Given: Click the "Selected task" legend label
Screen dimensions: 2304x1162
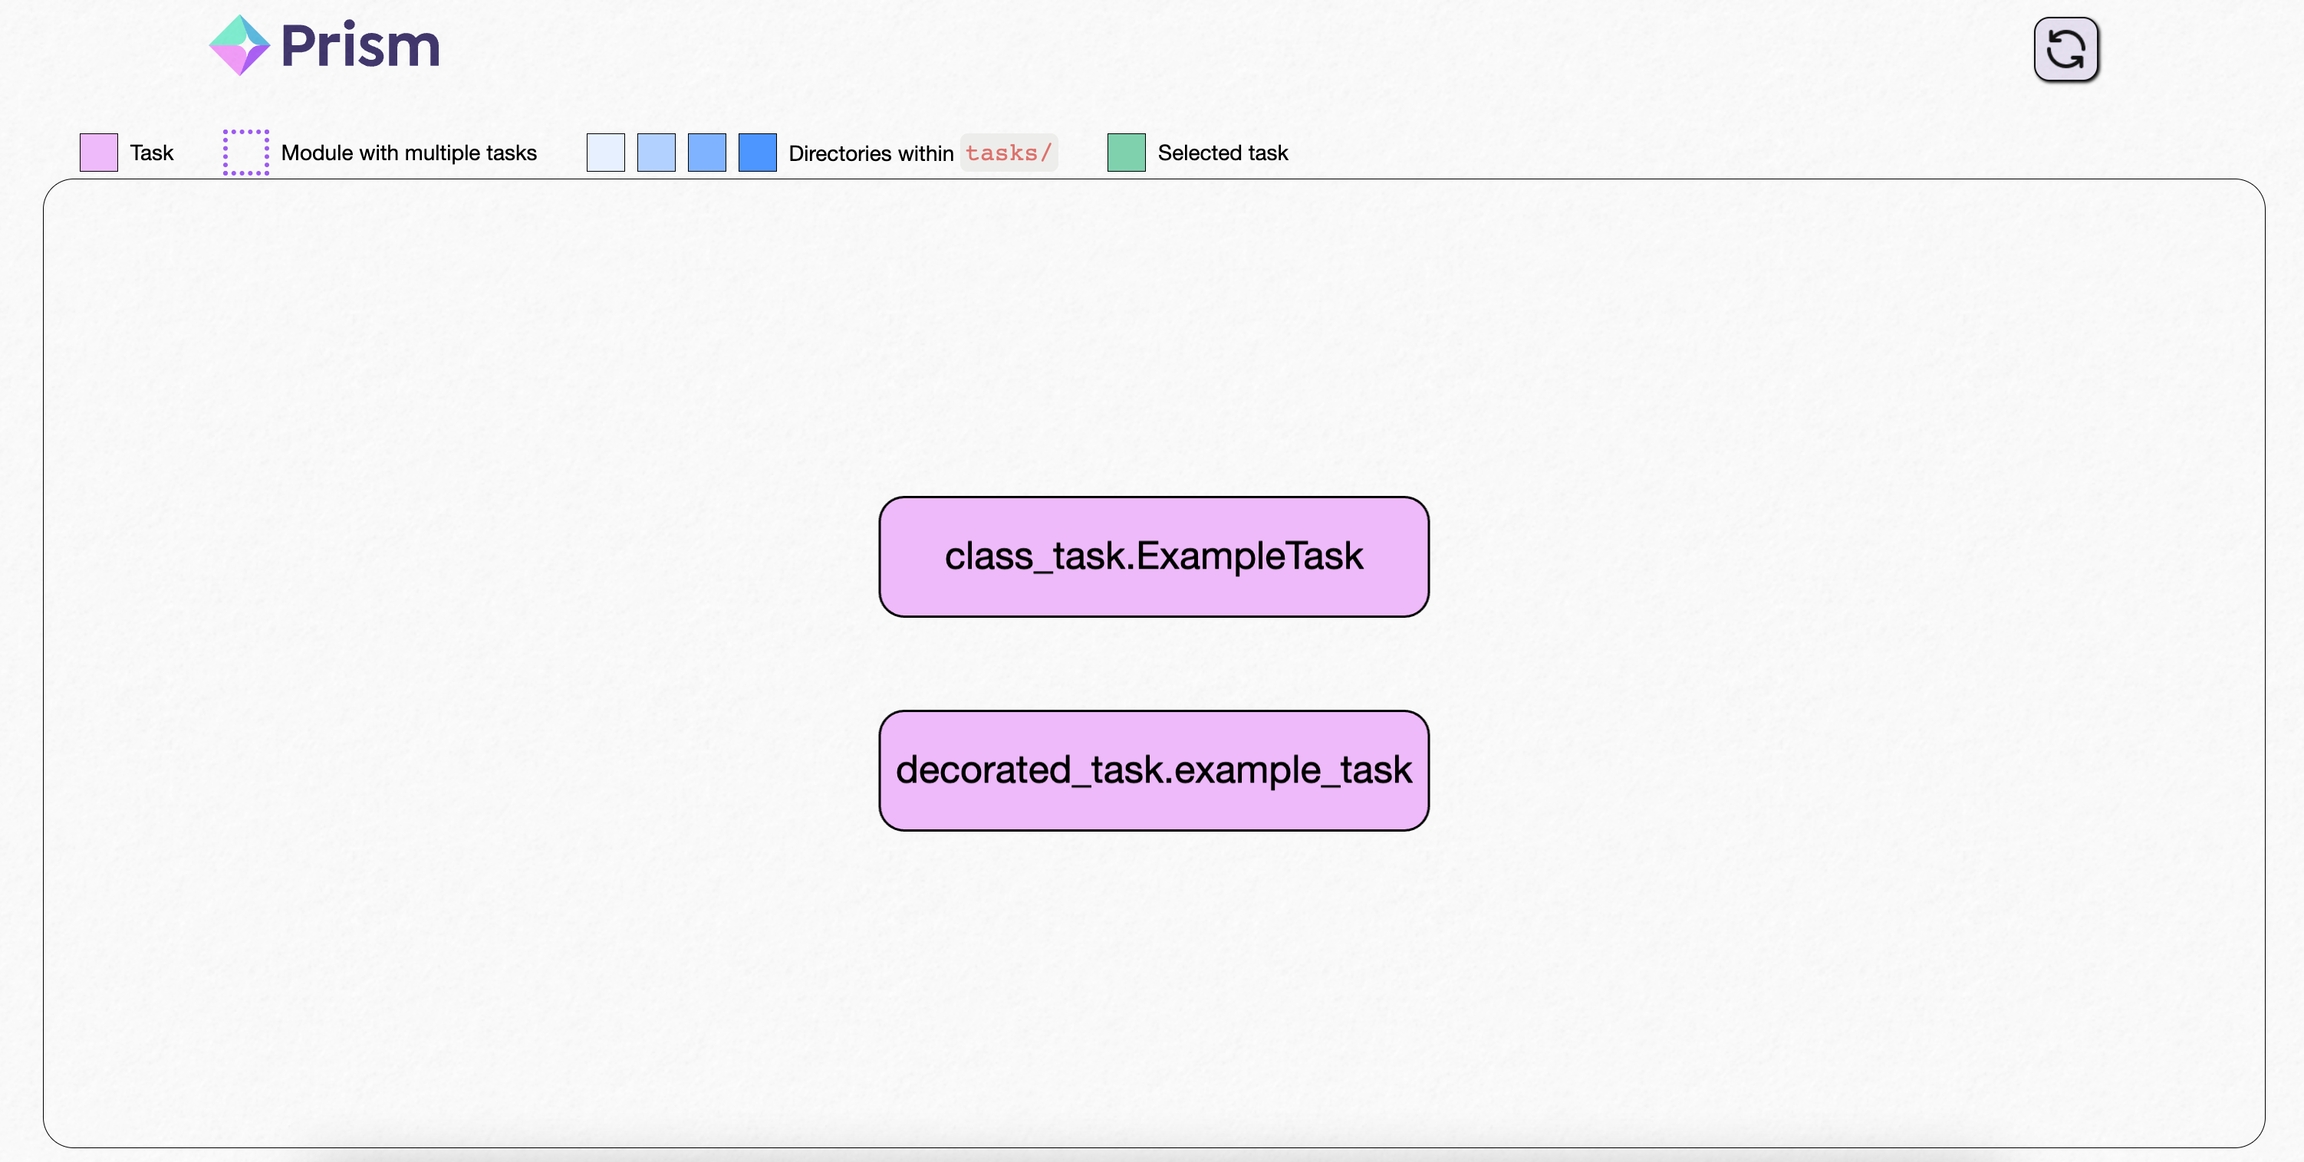Looking at the screenshot, I should point(1222,153).
